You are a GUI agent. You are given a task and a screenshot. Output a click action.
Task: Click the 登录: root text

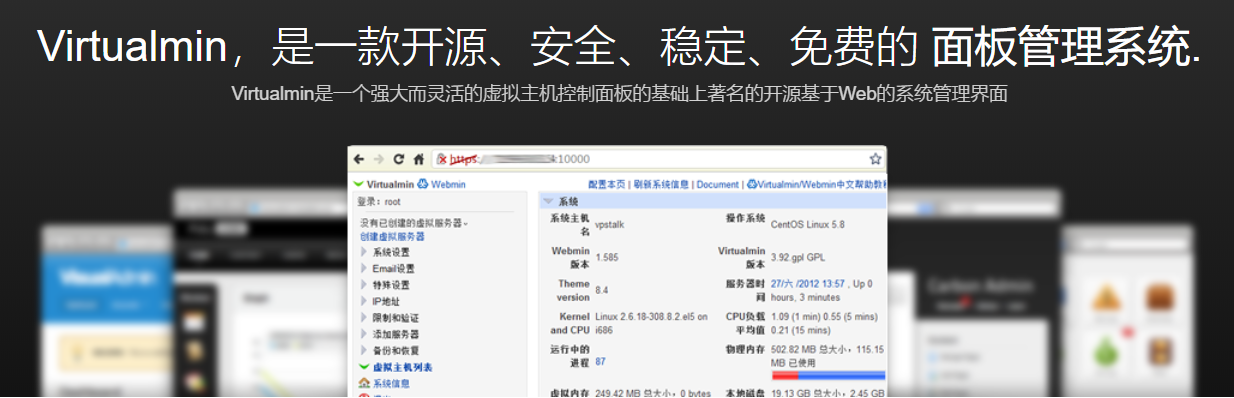click(x=379, y=201)
